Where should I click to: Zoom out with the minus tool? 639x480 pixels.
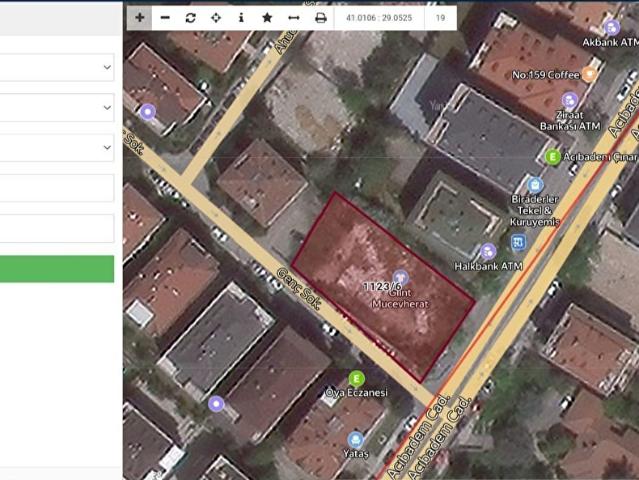point(165,18)
